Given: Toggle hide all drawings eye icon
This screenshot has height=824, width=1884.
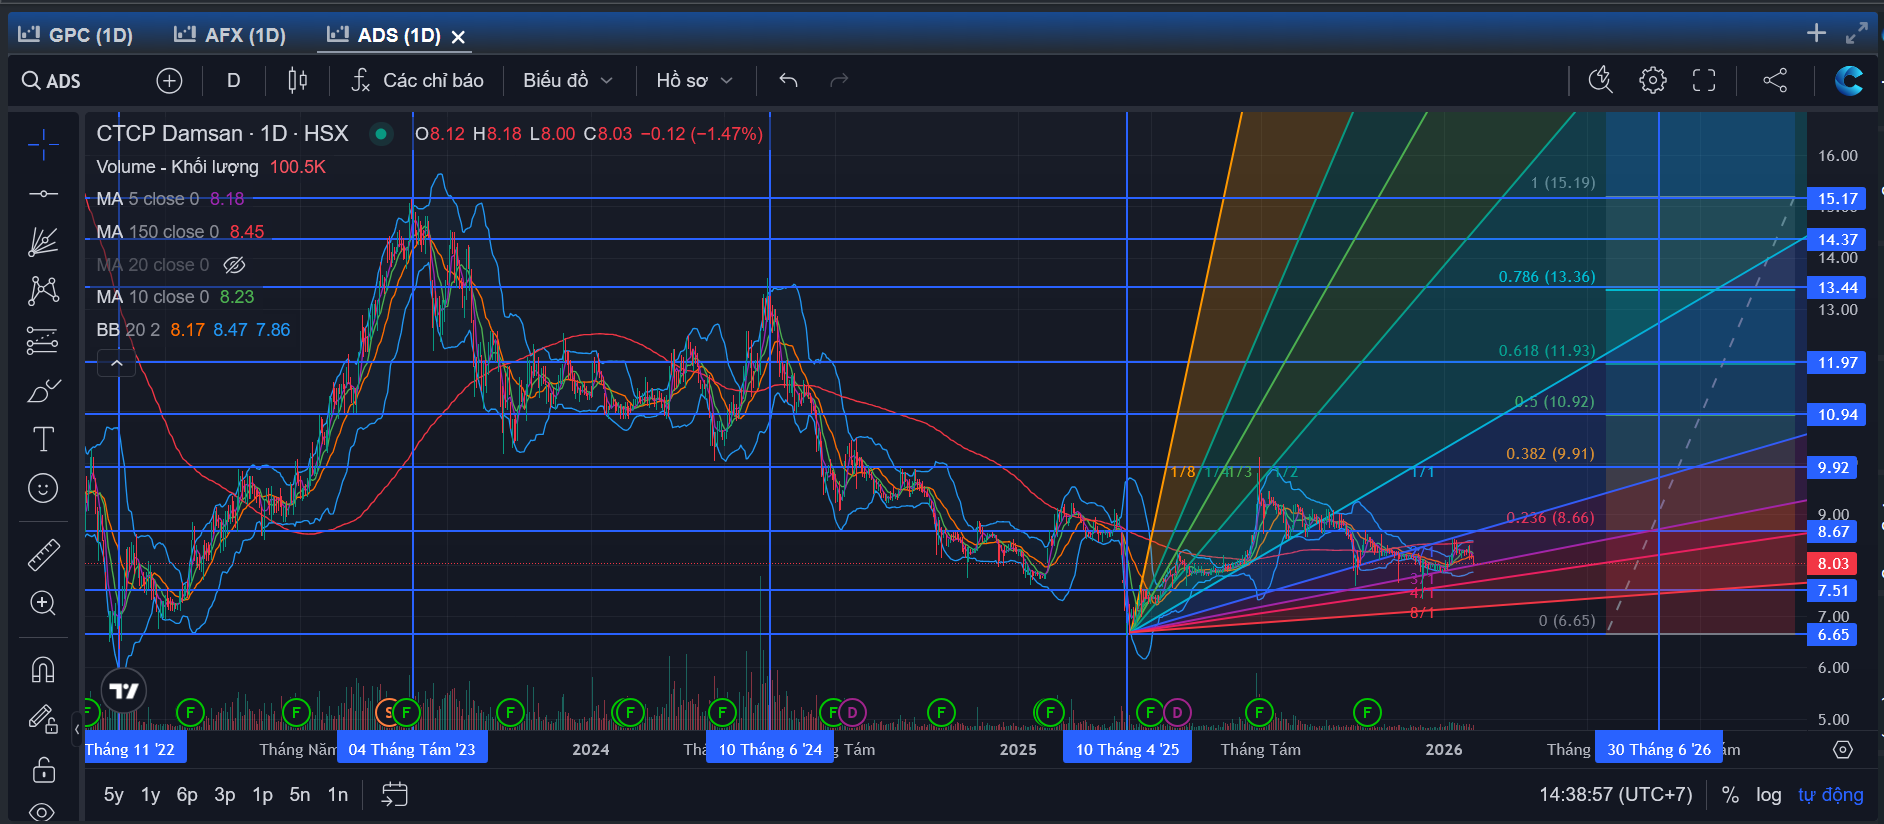Looking at the screenshot, I should [43, 811].
